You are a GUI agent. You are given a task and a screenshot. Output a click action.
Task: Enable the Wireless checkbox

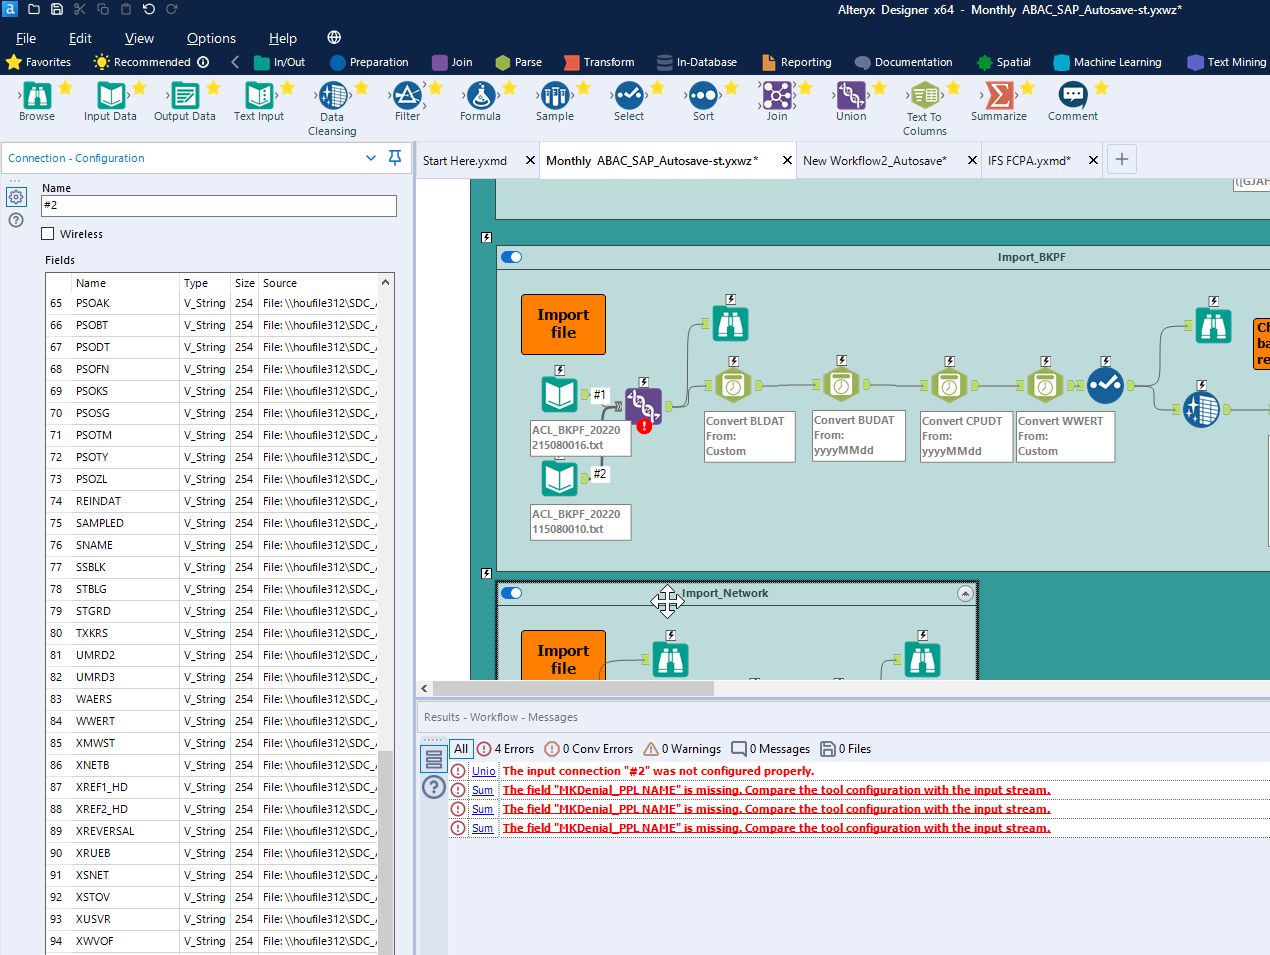pos(46,233)
